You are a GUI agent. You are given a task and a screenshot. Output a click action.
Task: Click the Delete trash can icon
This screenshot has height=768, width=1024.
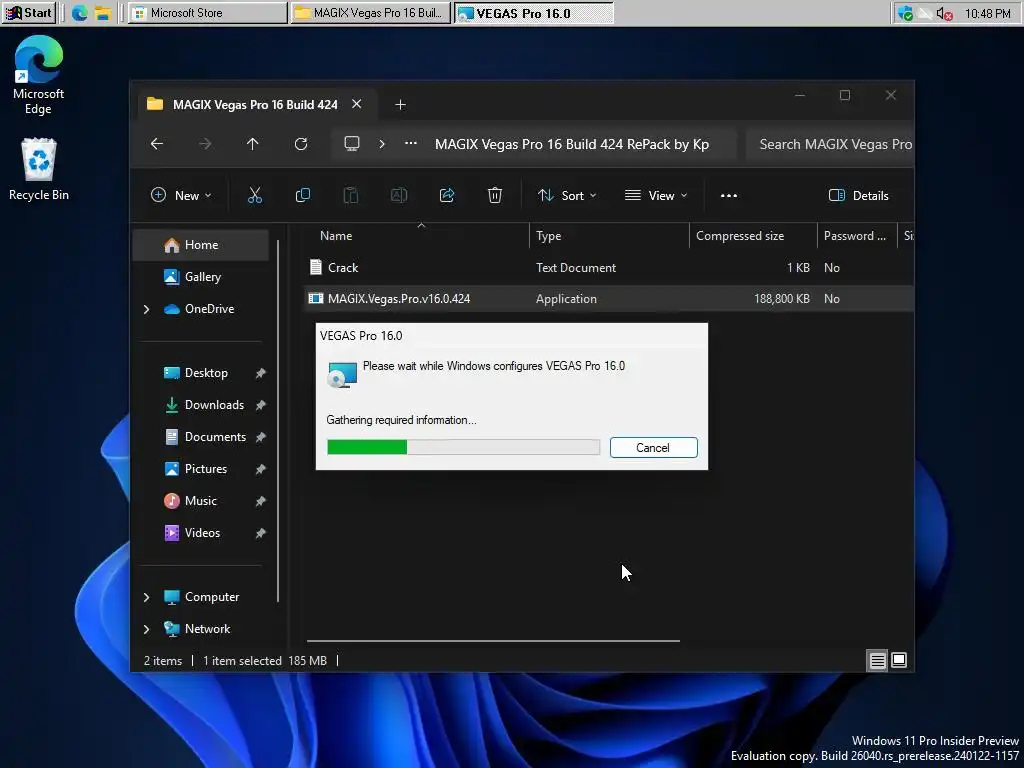click(x=495, y=195)
